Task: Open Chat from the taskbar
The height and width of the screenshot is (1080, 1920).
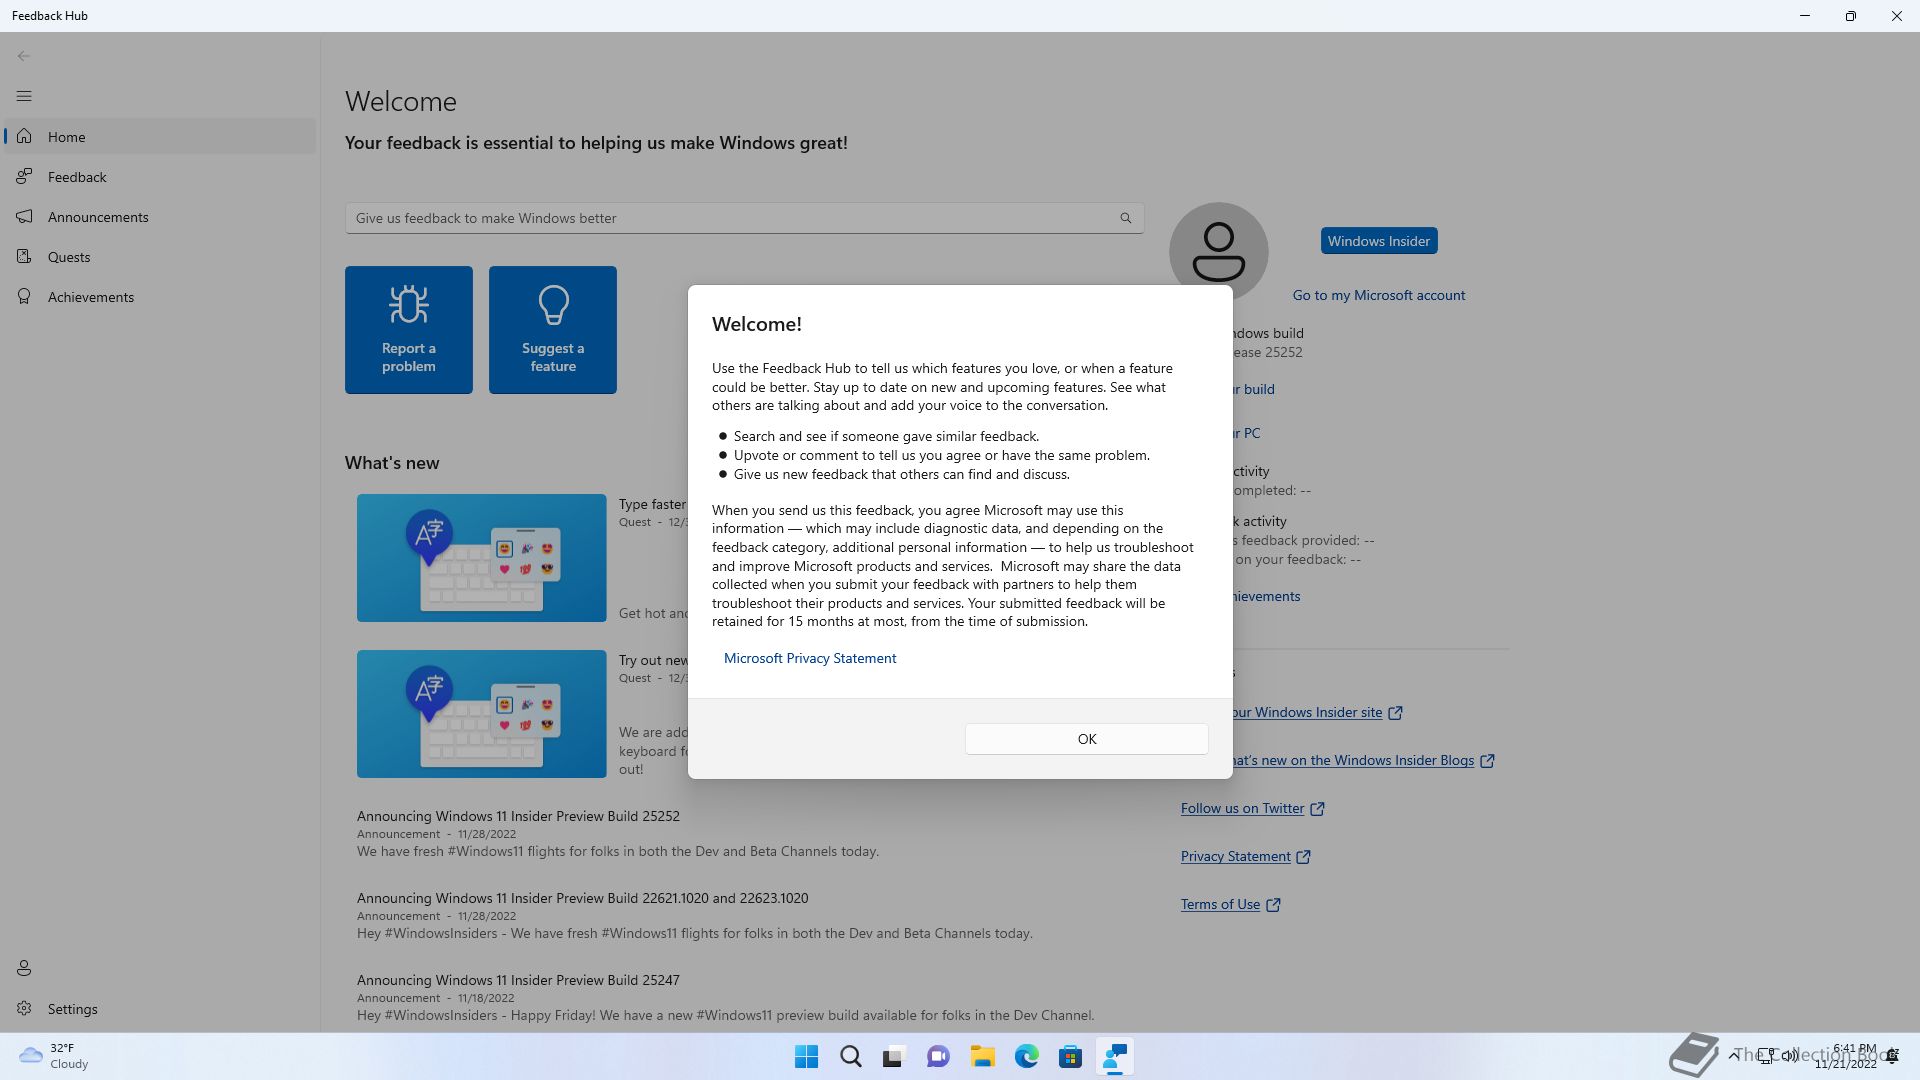Action: point(938,1057)
